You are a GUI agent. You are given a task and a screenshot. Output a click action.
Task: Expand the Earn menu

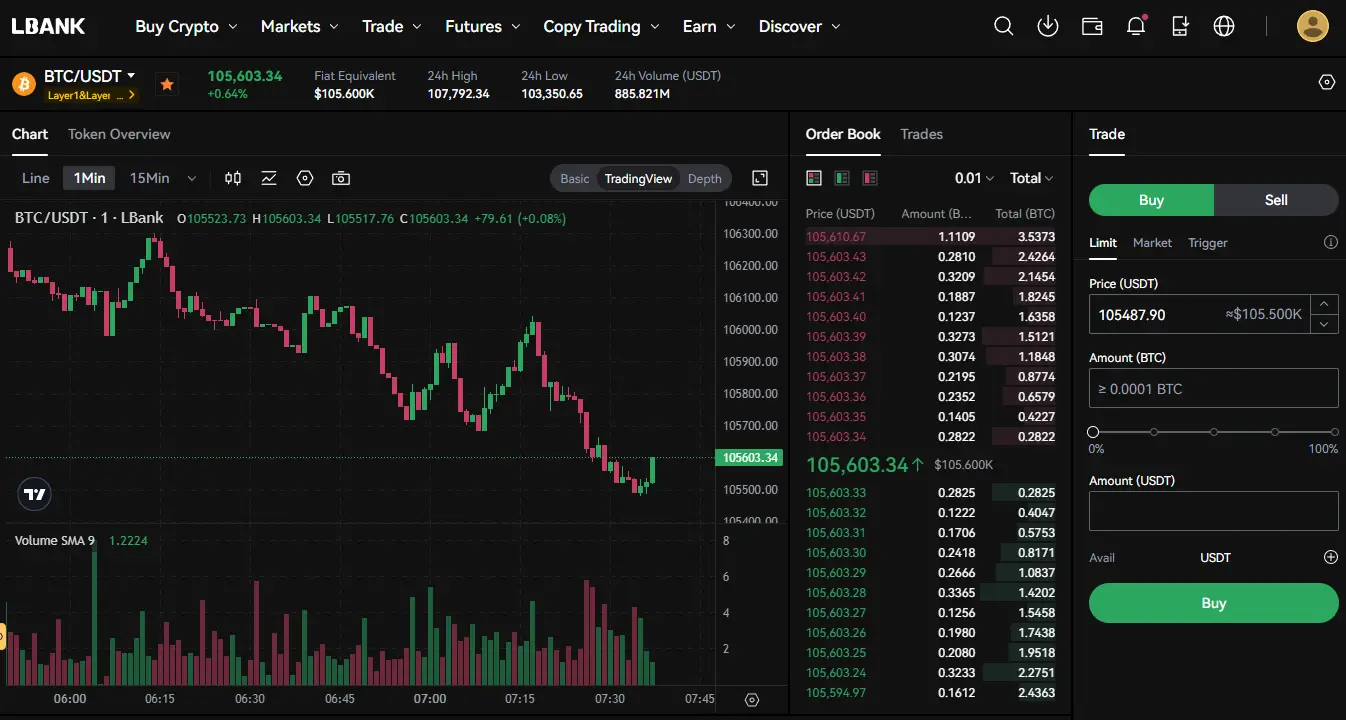[709, 26]
